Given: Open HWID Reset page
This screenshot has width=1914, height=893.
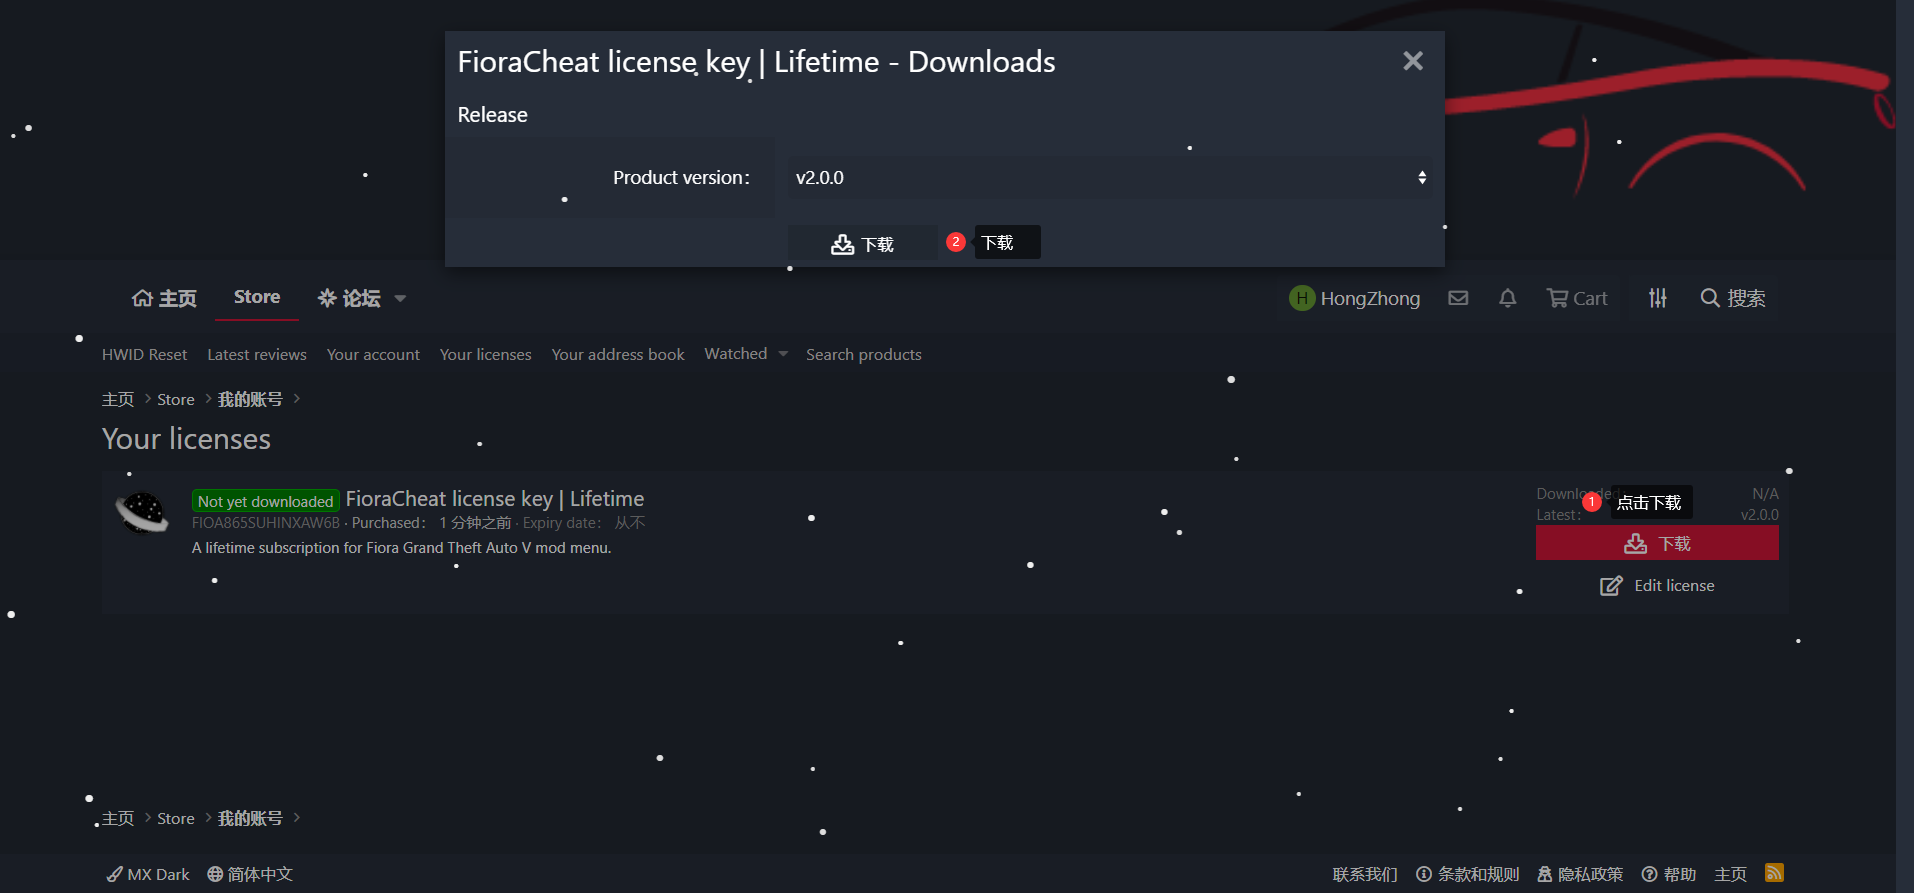Looking at the screenshot, I should [x=144, y=354].
